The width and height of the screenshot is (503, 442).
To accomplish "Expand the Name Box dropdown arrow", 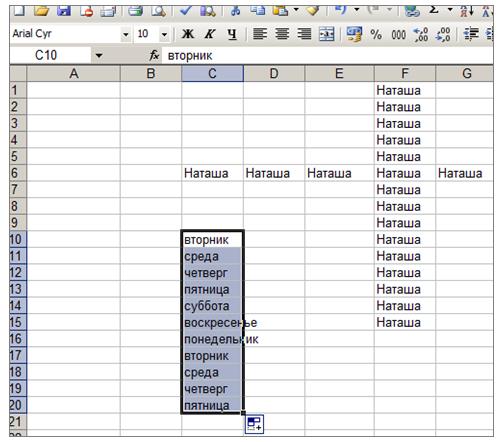I will 99,55.
